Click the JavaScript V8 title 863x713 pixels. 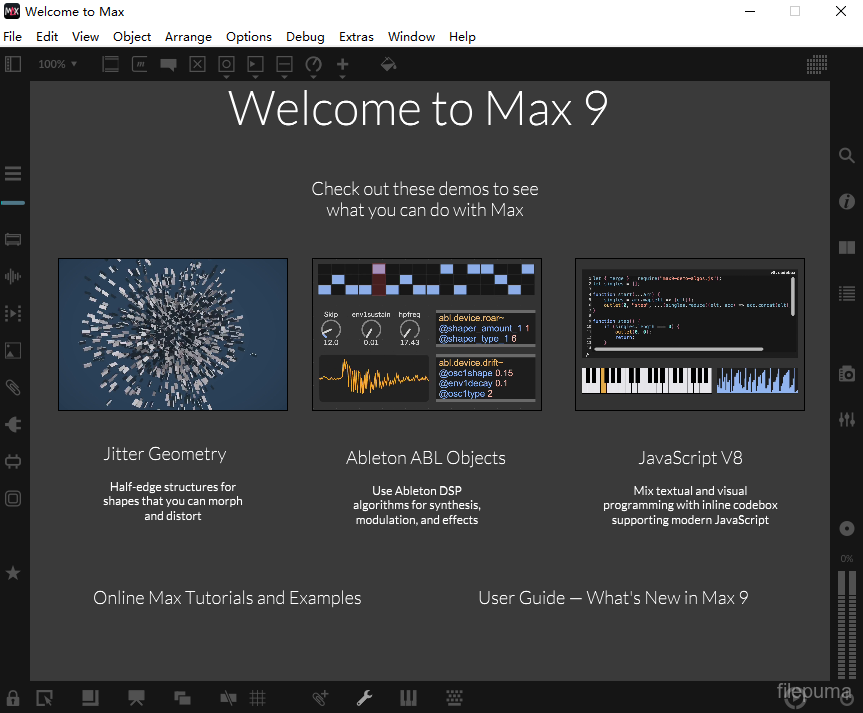pyautogui.click(x=690, y=458)
